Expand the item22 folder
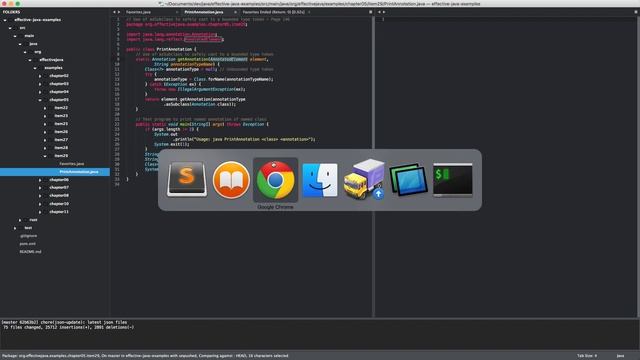This screenshot has width=640, height=360. 45,108
